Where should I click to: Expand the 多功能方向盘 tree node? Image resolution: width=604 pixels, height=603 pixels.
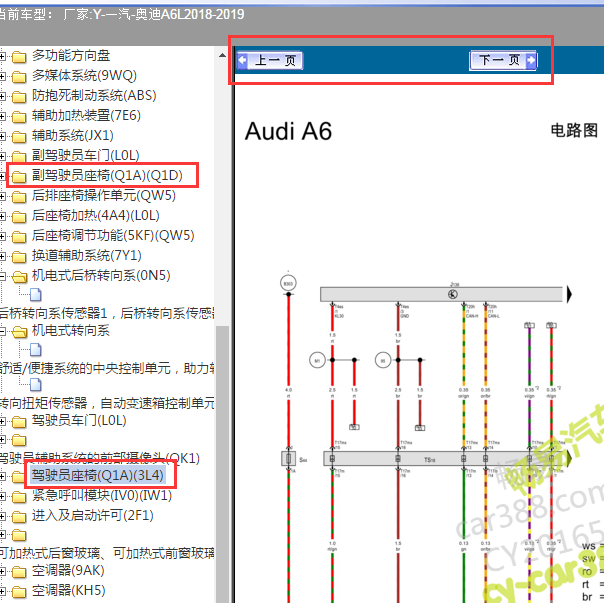2,57
